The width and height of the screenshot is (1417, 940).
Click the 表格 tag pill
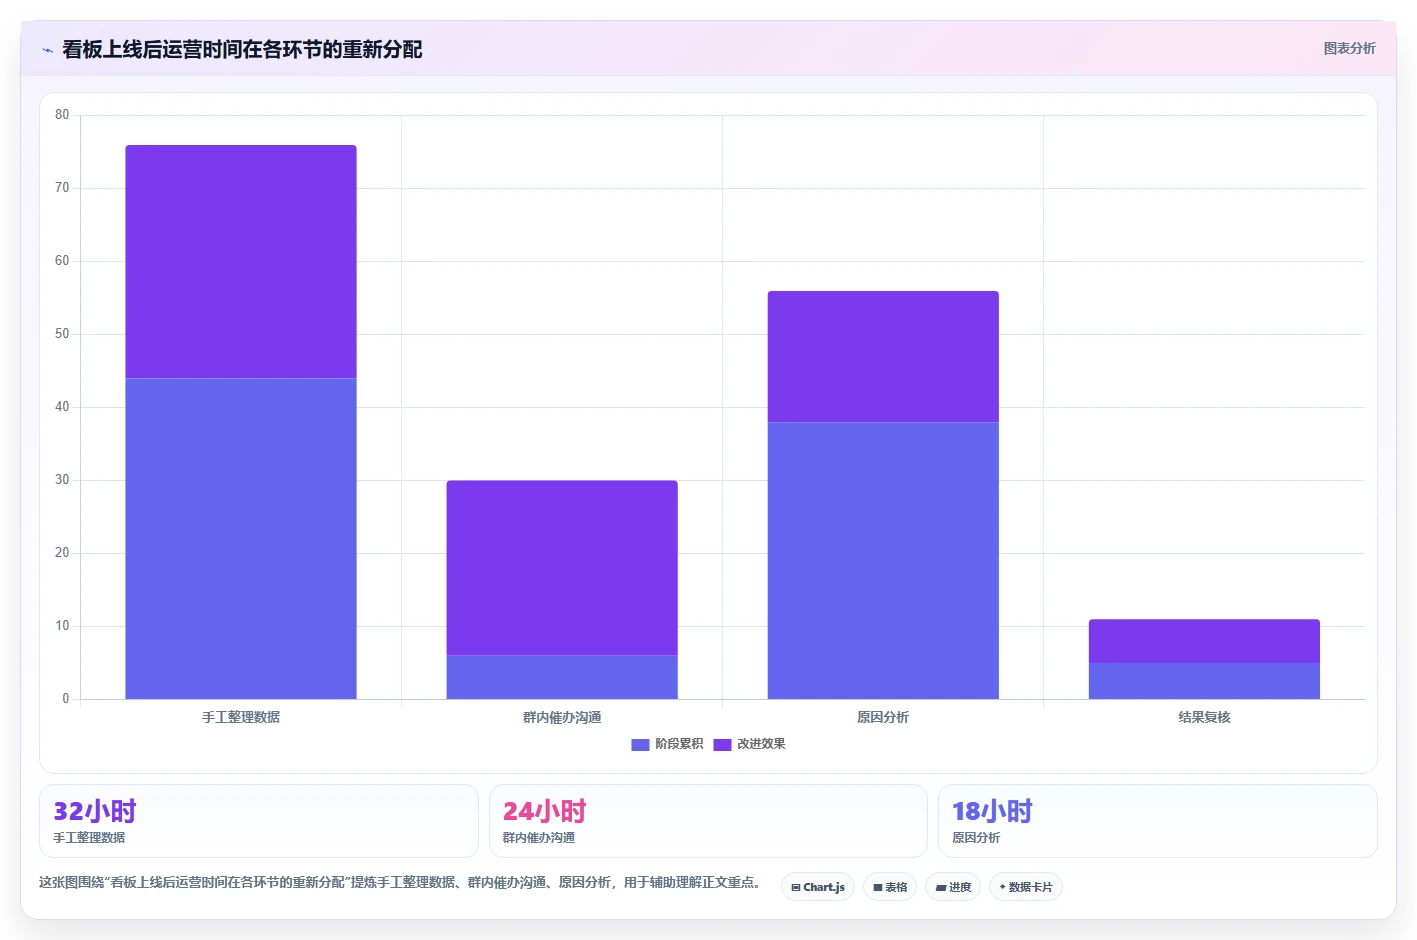click(890, 887)
